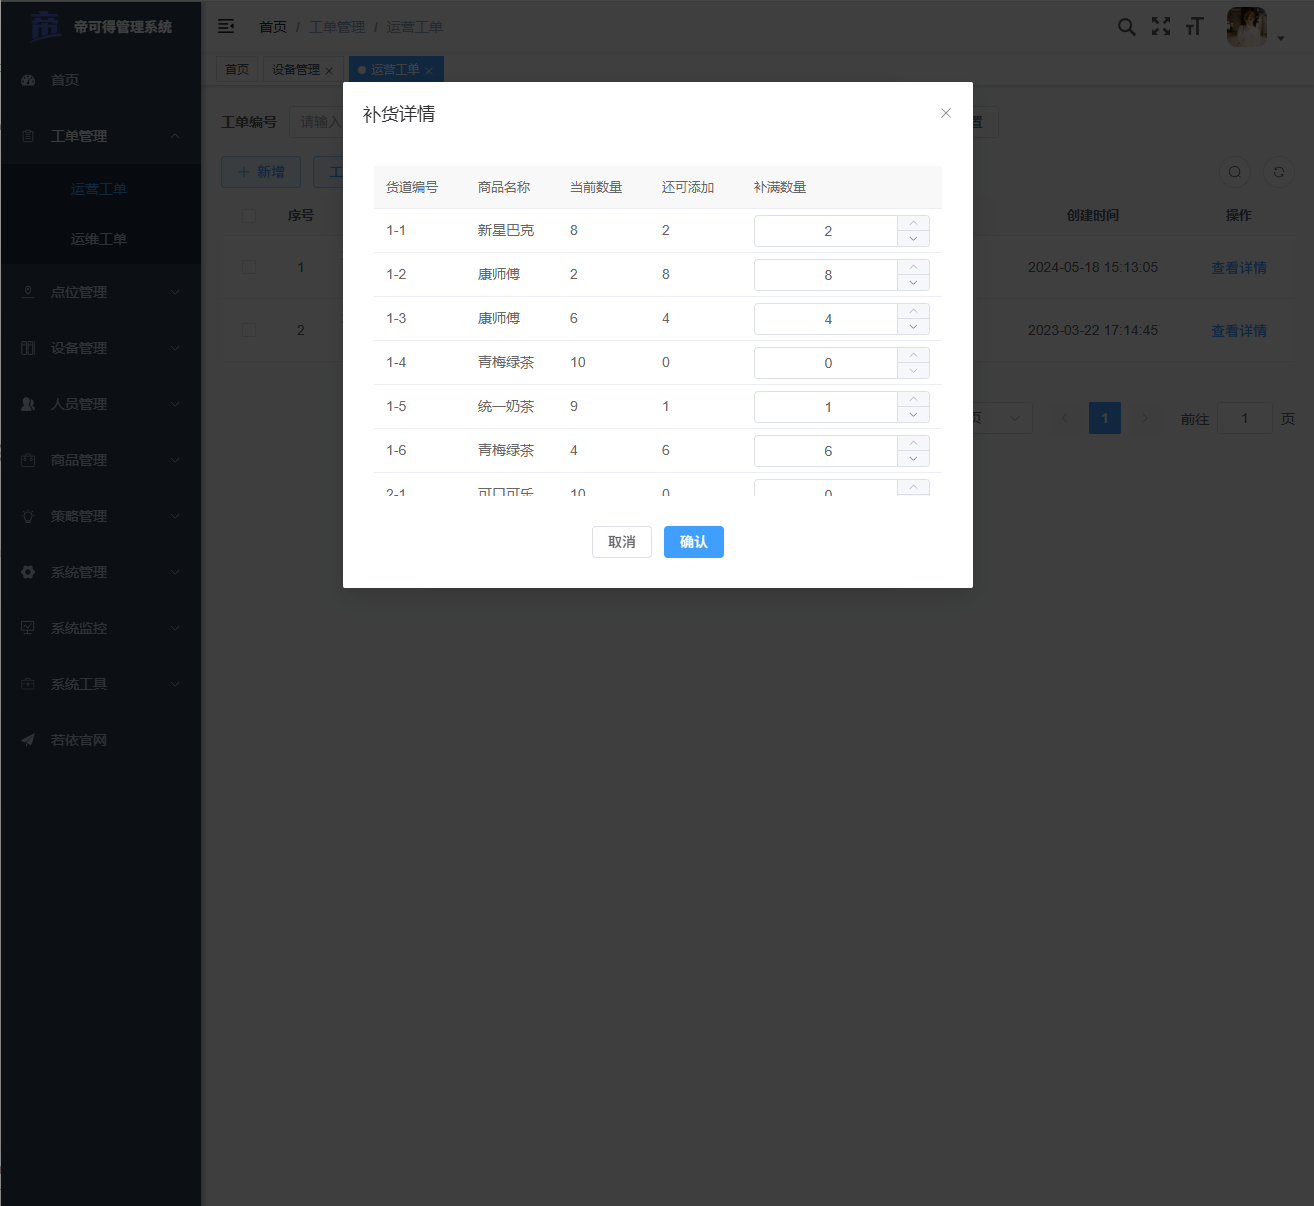Viewport: 1314px width, 1206px height.
Task: Click the 补满数量 input for lane 1-4
Action: [x=826, y=363]
